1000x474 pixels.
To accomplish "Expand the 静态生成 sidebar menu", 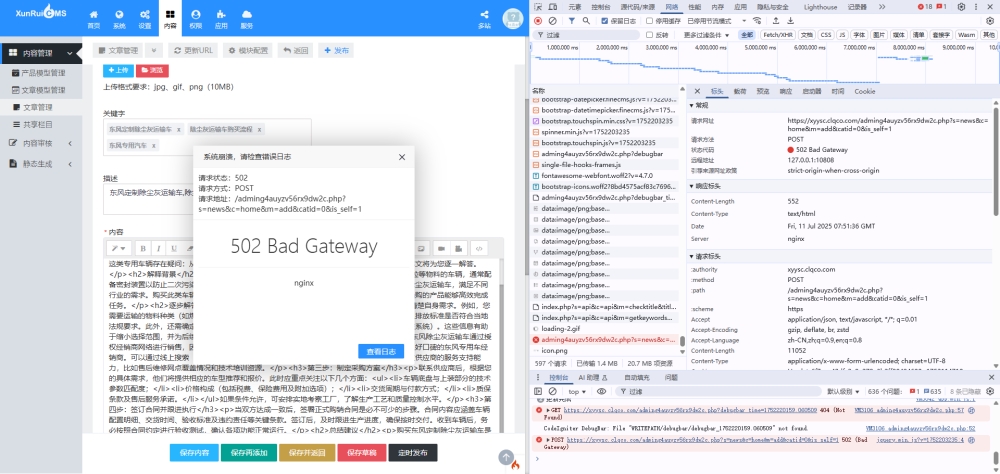I will tap(41, 163).
